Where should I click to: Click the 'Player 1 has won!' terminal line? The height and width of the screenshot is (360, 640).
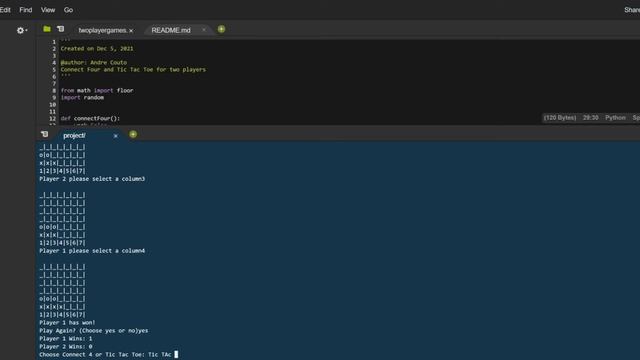67,322
